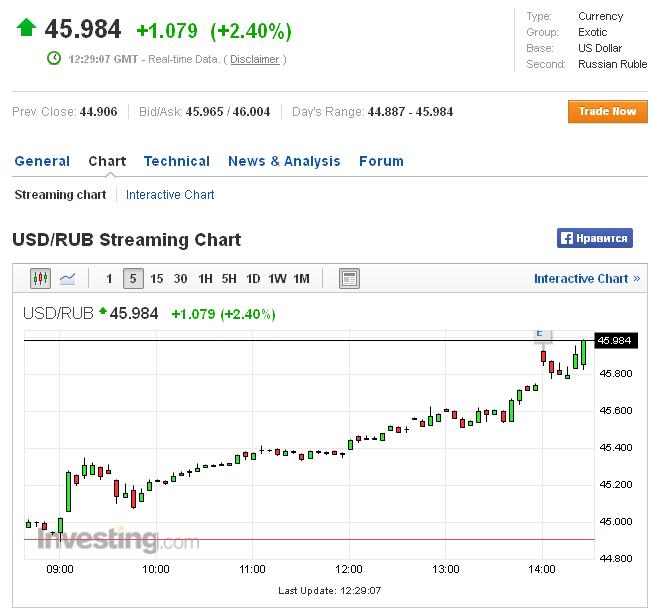The height and width of the screenshot is (614, 652).
Task: Switch to the line chart type icon
Action: 67,278
